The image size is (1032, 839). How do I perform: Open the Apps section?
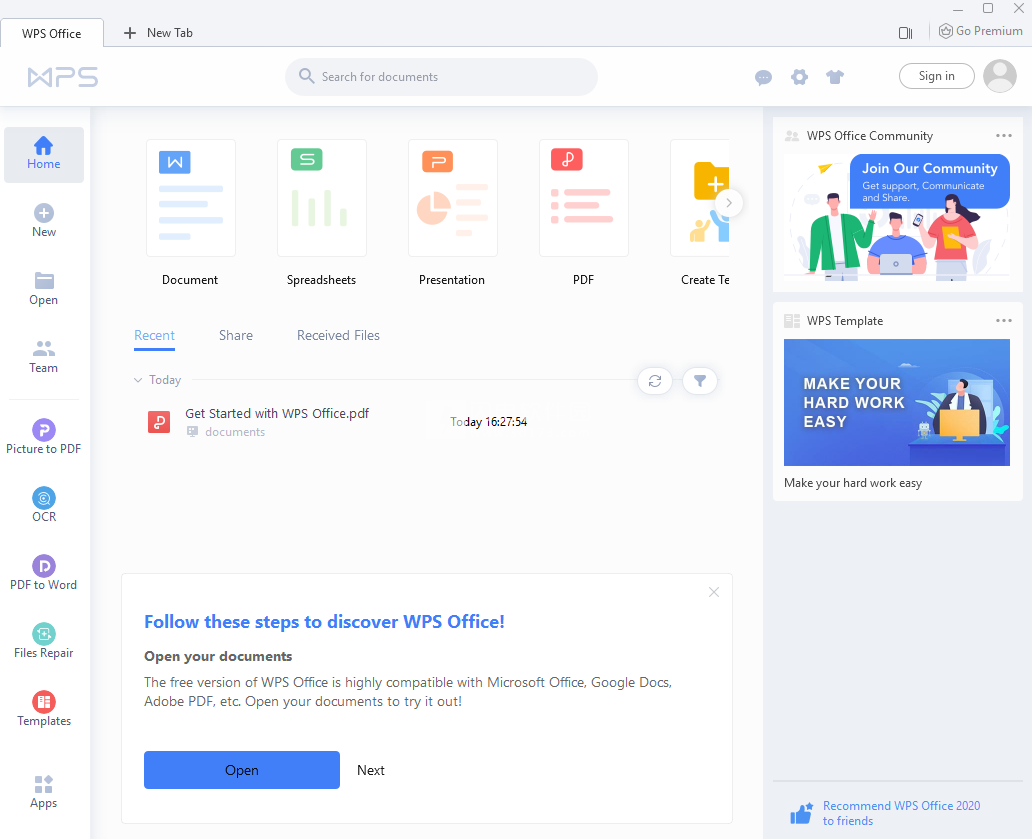click(43, 792)
